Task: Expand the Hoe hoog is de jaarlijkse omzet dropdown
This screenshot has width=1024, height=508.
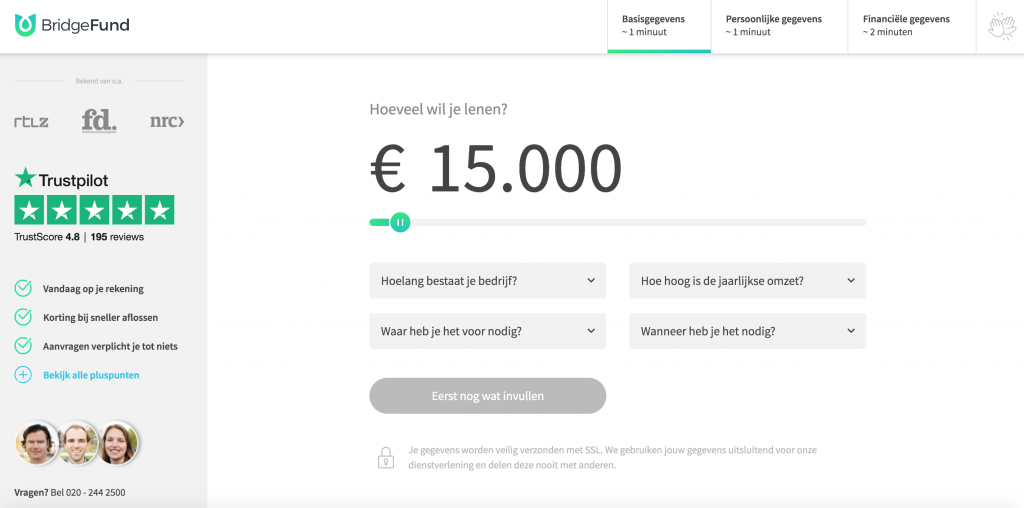Action: 748,281
